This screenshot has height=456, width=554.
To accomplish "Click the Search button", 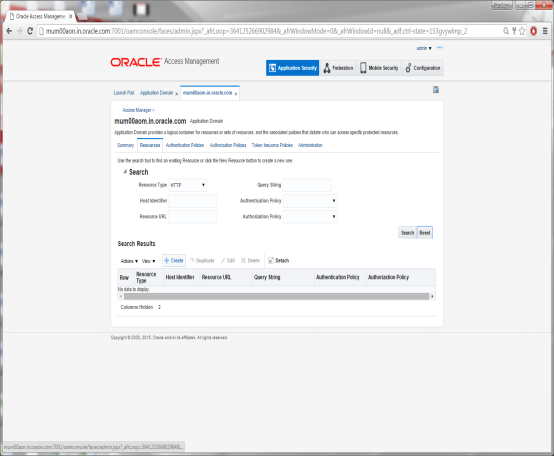I will (407, 233).
